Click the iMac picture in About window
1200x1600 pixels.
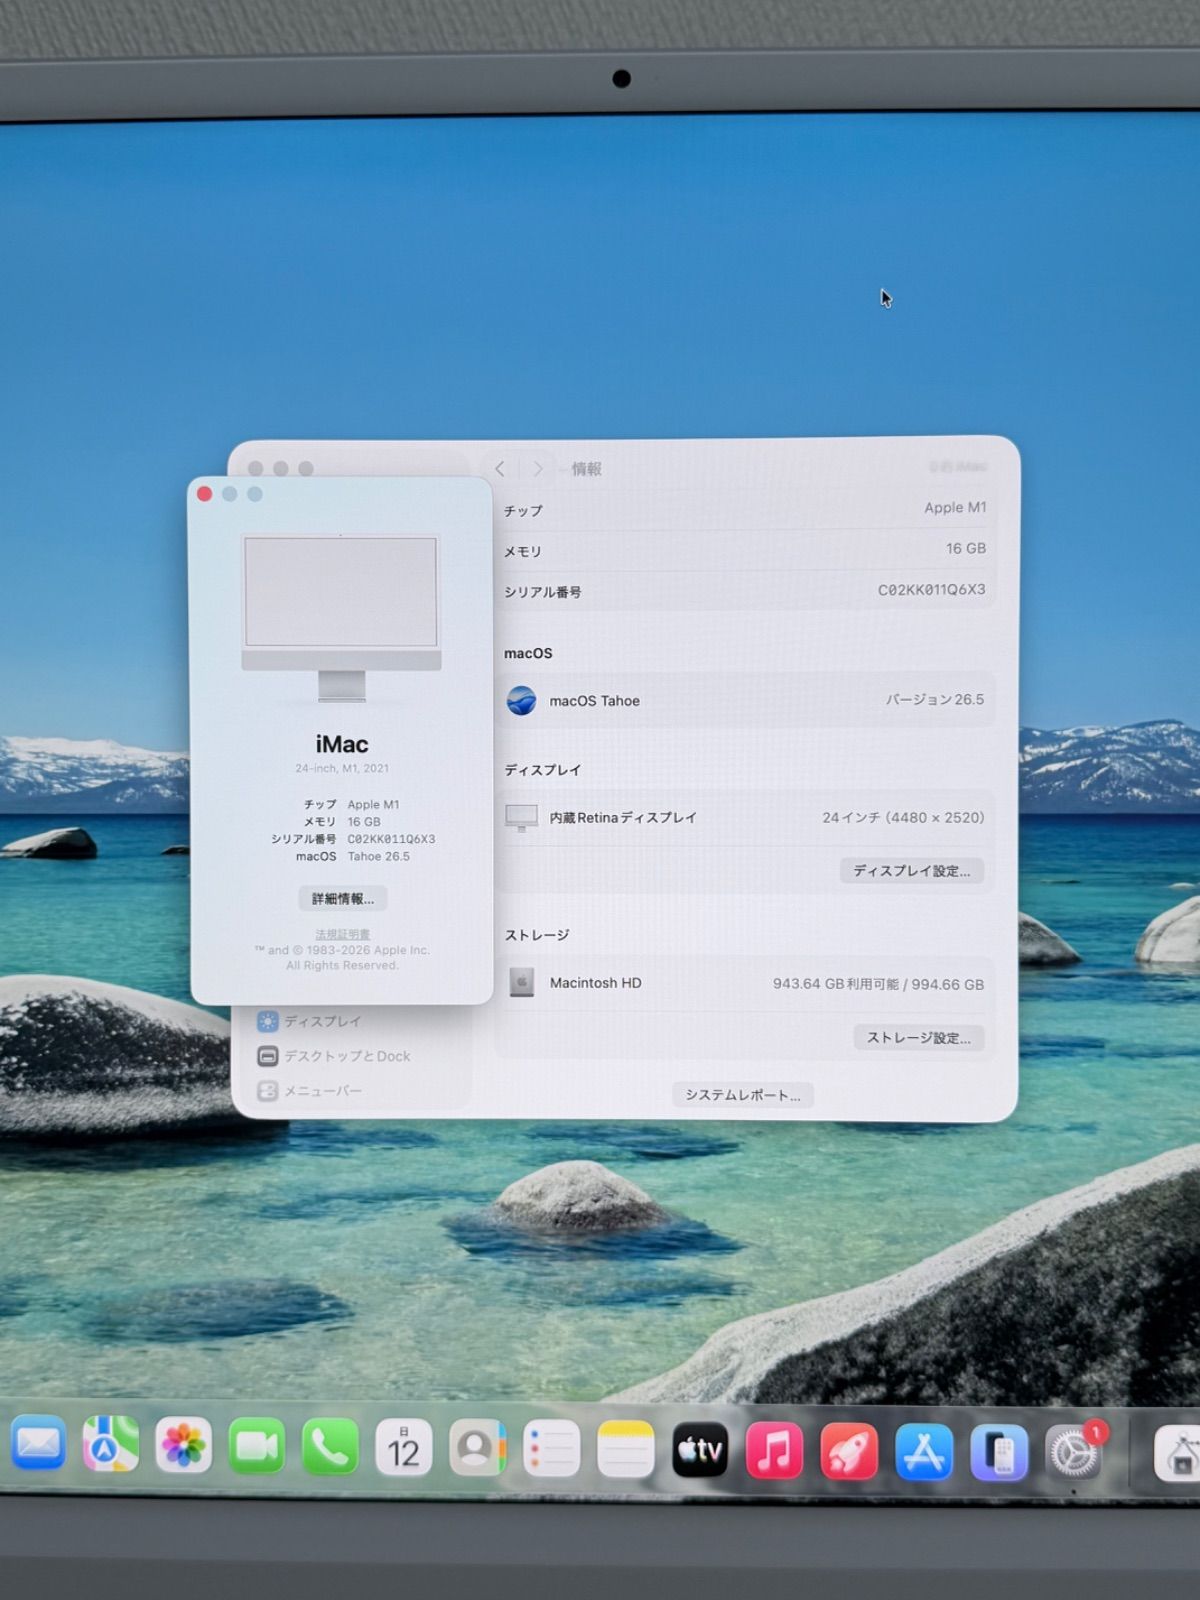tap(341, 617)
